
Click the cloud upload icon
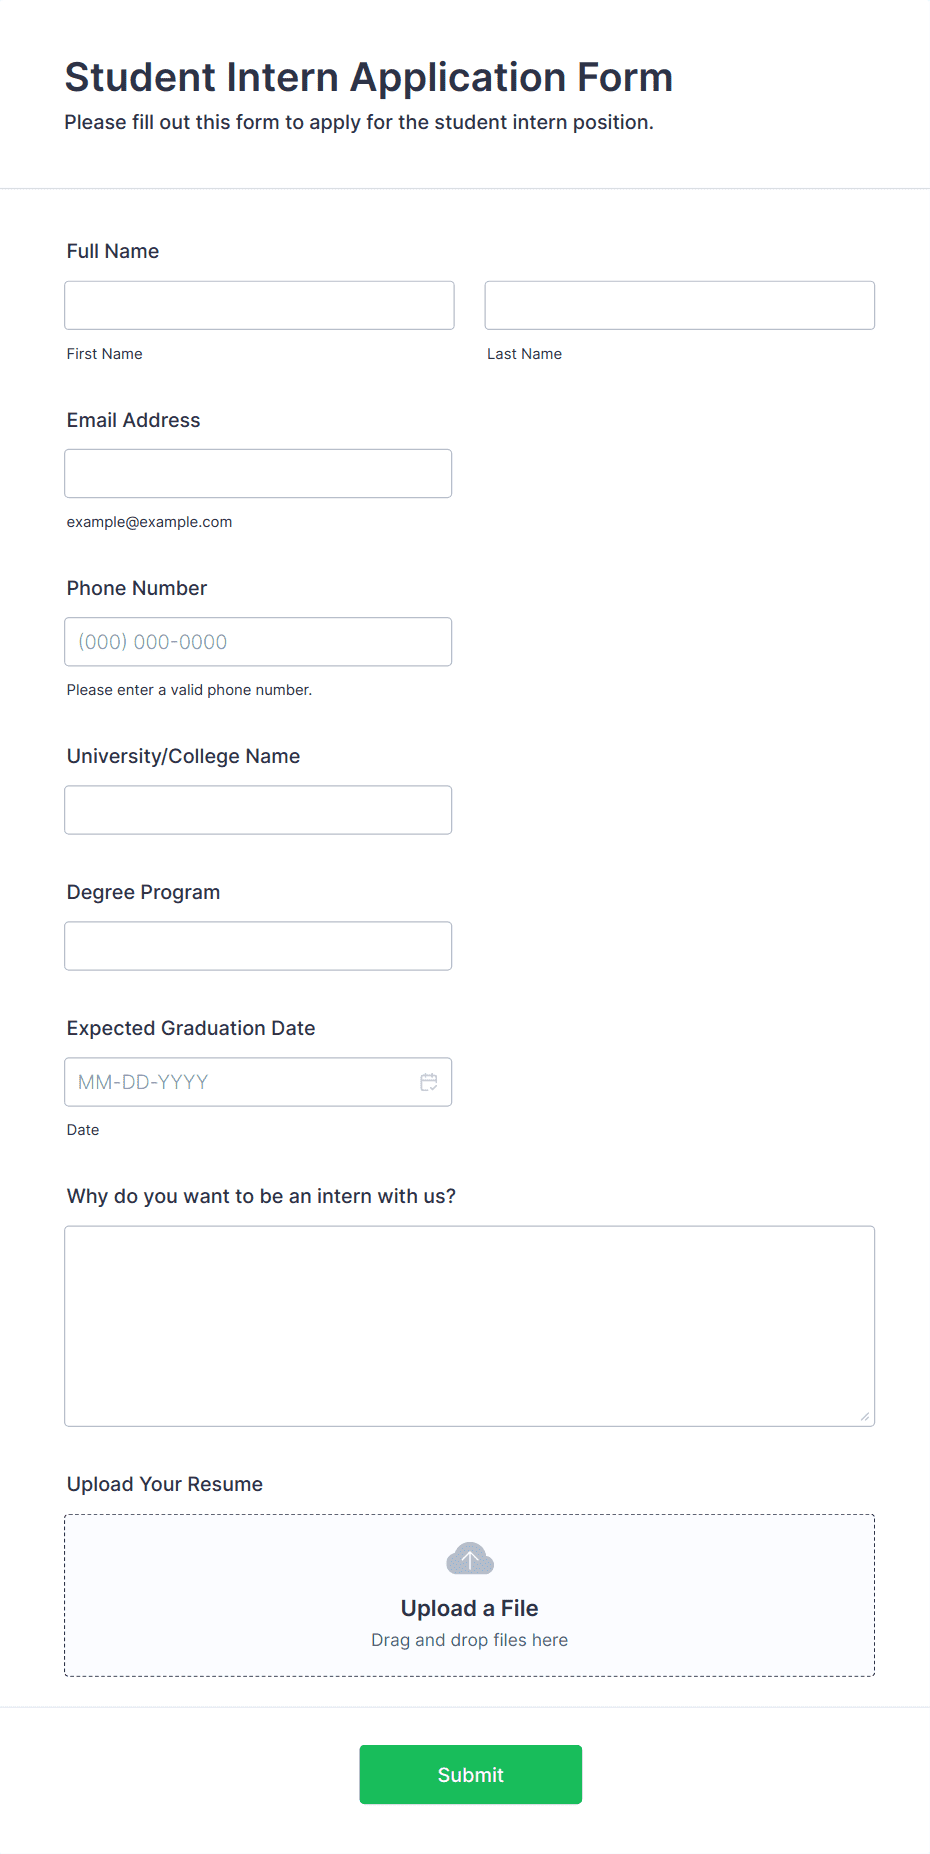click(470, 1559)
